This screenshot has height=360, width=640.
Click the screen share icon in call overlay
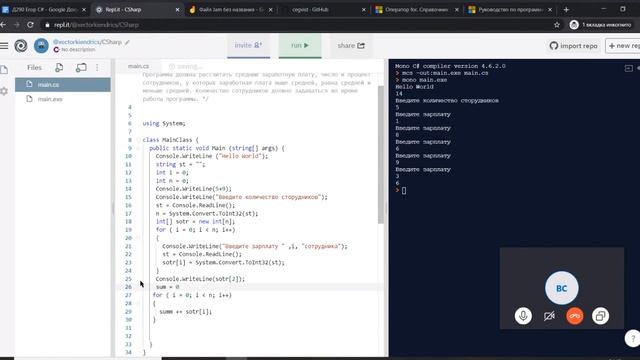[x=600, y=316]
